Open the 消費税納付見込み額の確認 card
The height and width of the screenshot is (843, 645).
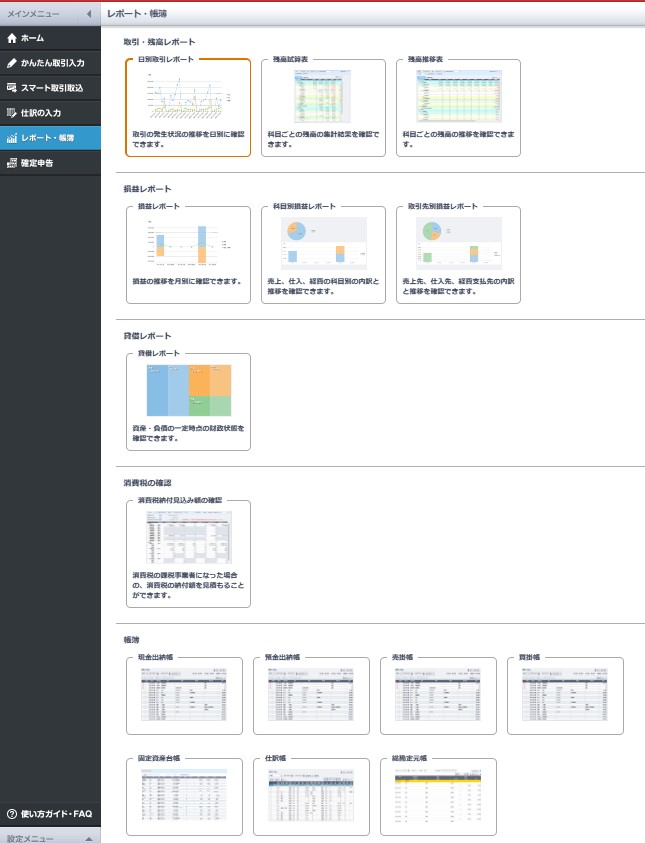click(188, 554)
